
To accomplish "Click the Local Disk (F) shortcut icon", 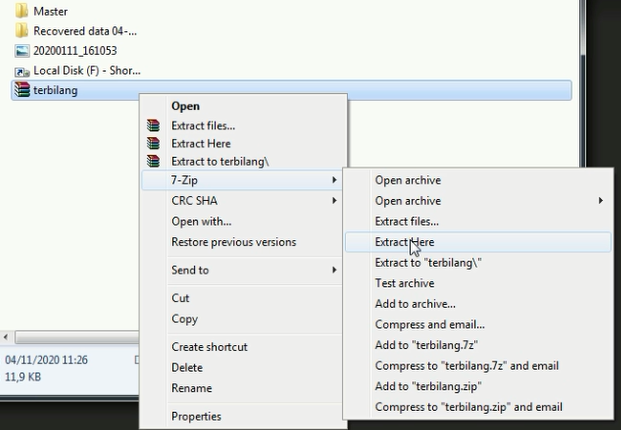I will click(x=22, y=71).
